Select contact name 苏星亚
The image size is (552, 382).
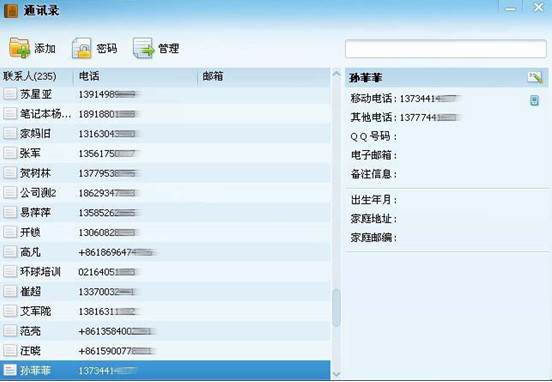tap(36, 94)
